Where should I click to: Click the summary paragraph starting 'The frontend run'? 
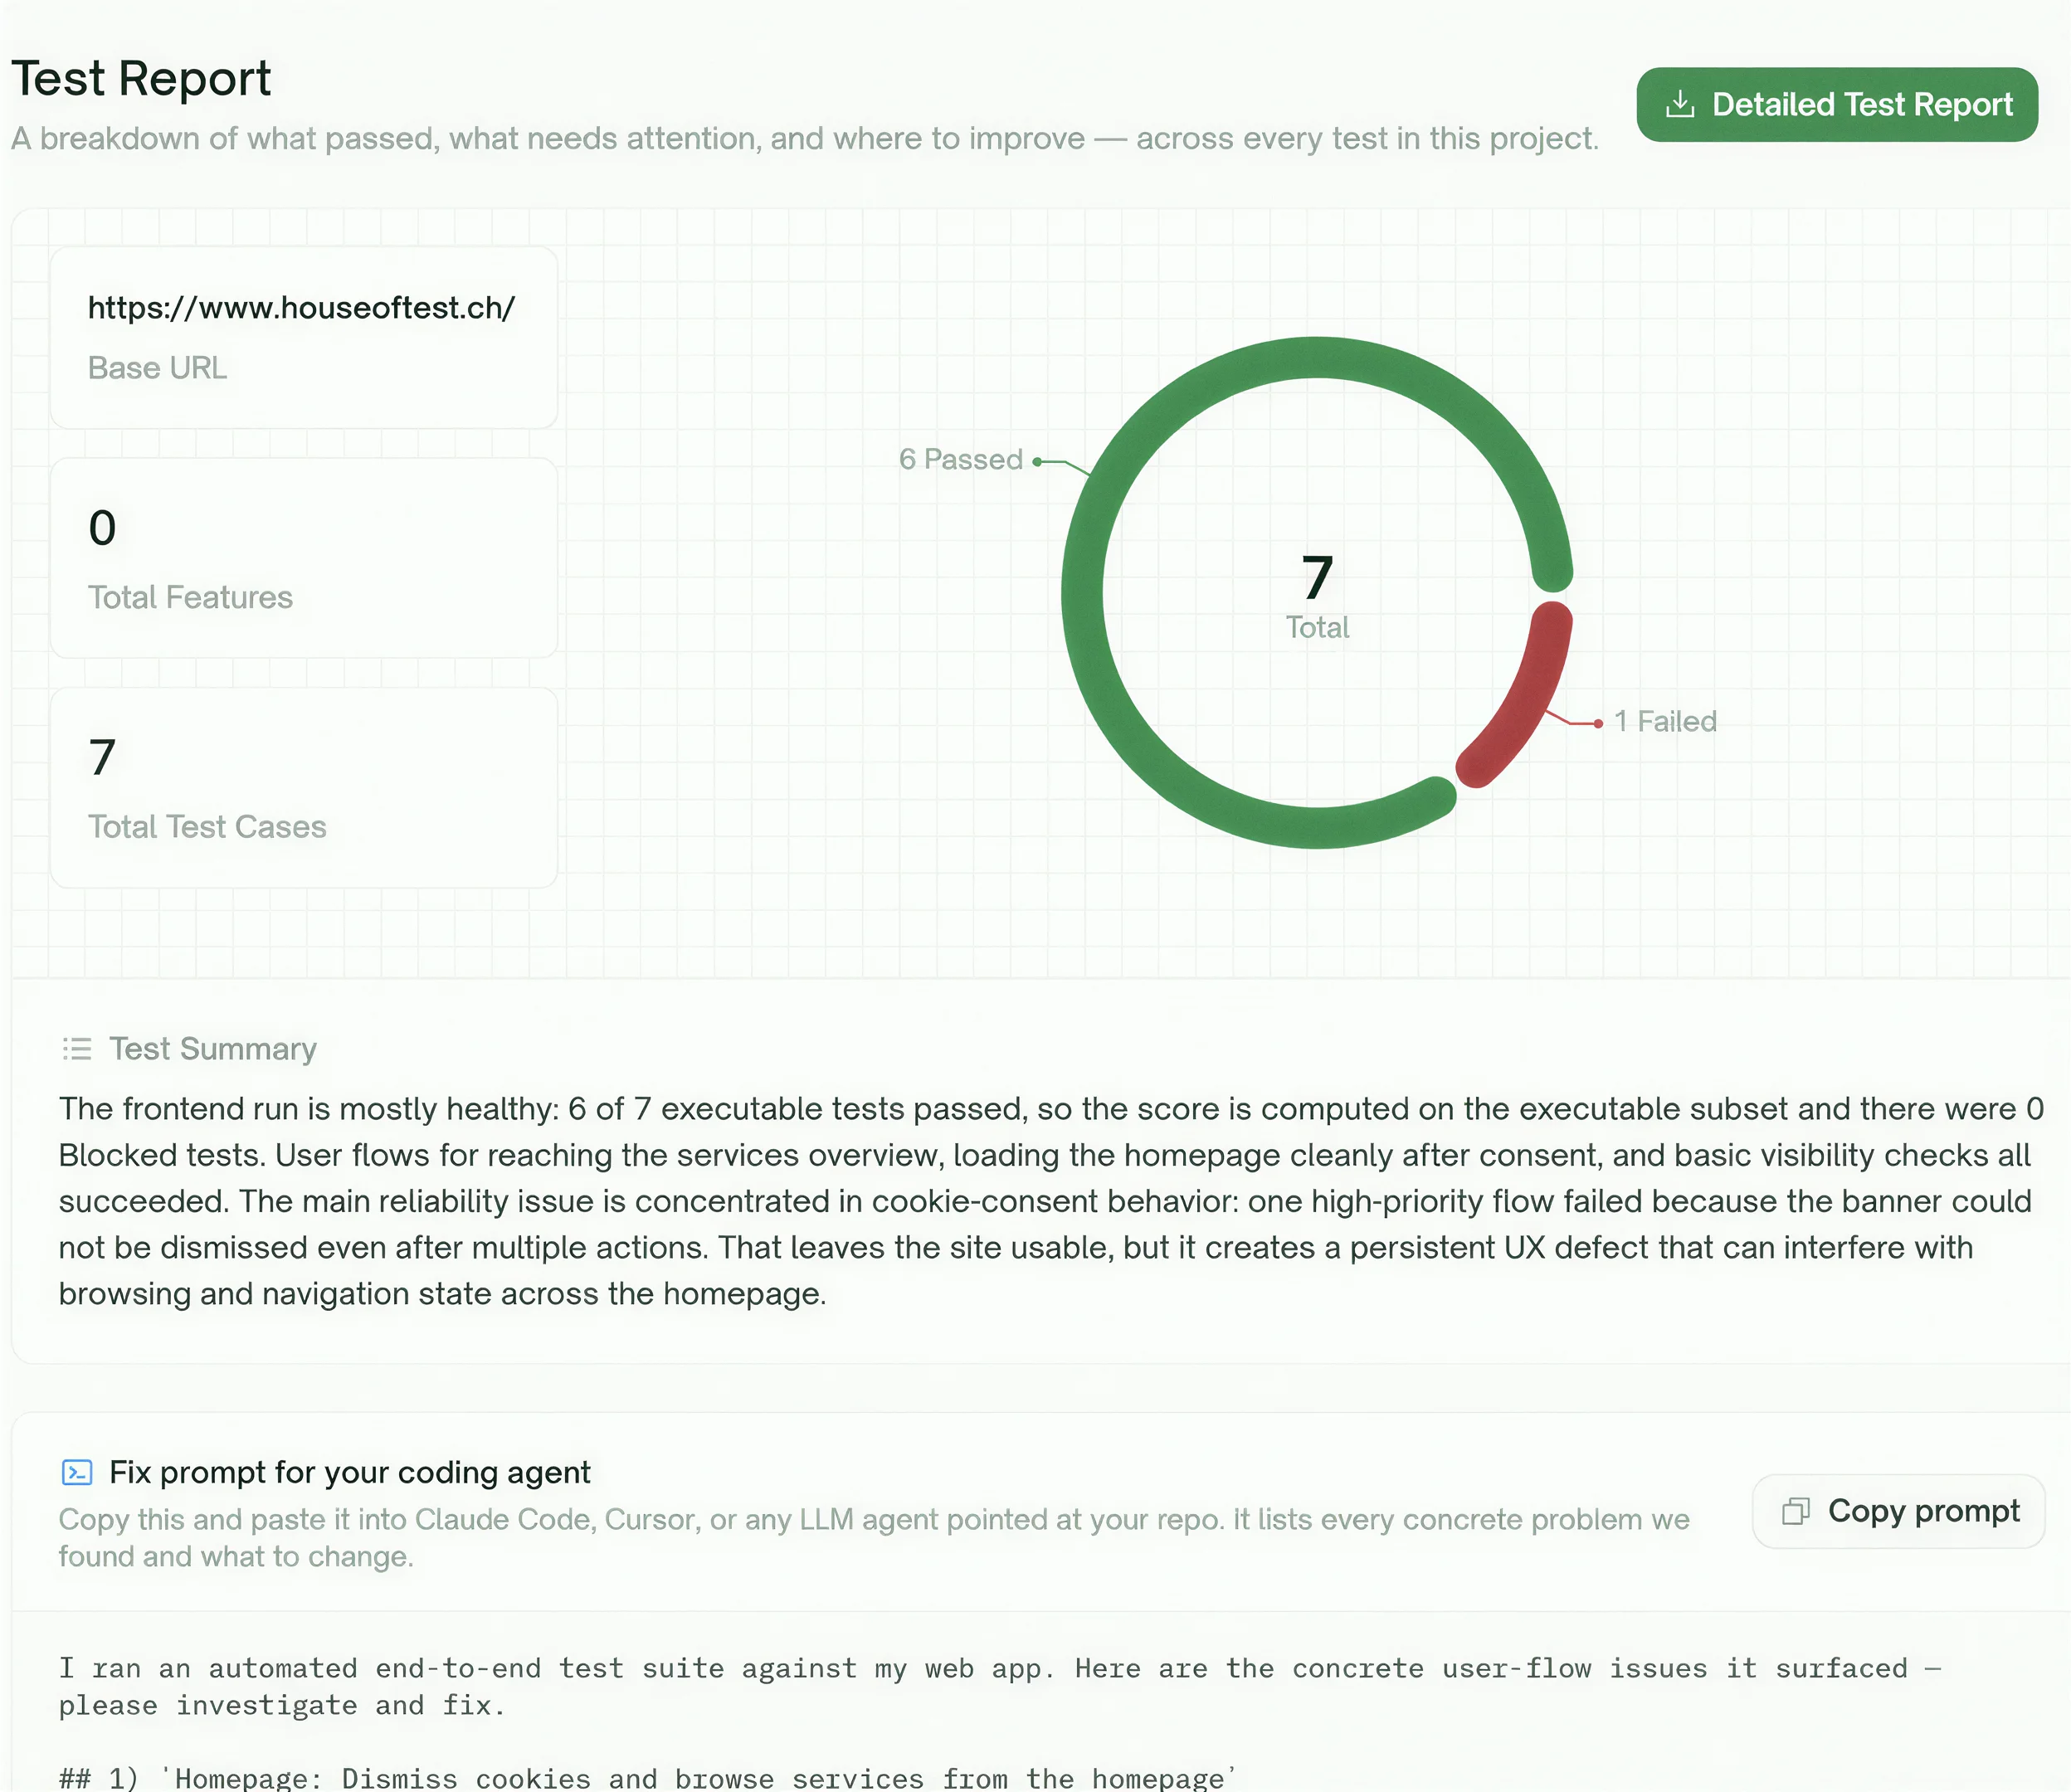click(1050, 1201)
